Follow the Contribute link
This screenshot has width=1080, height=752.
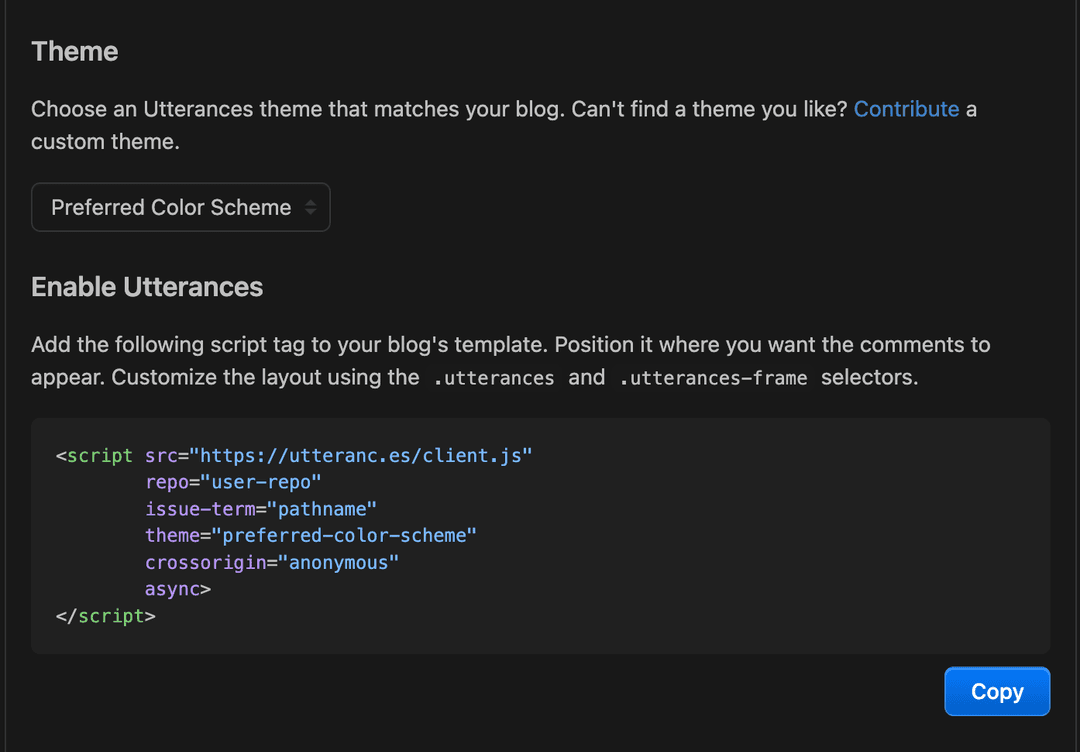coord(906,109)
